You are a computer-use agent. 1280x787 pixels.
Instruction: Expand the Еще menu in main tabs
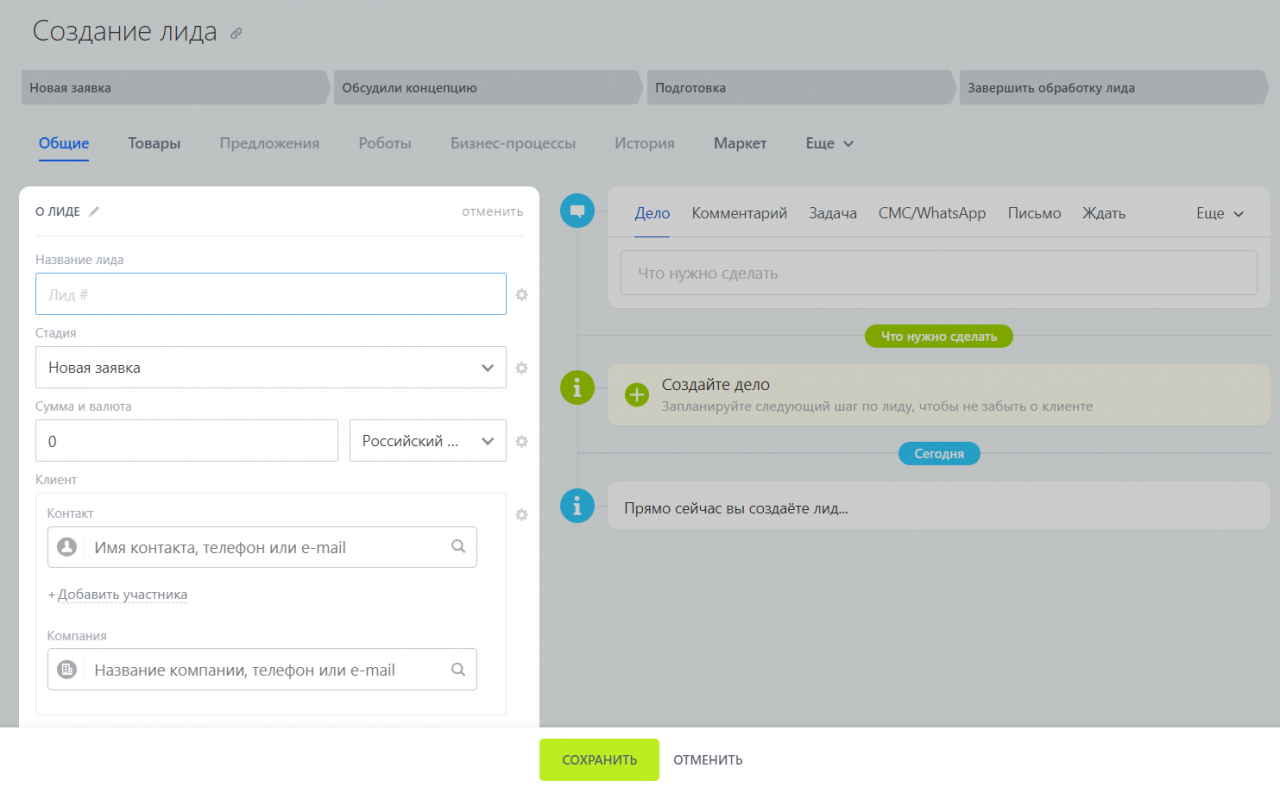(830, 143)
